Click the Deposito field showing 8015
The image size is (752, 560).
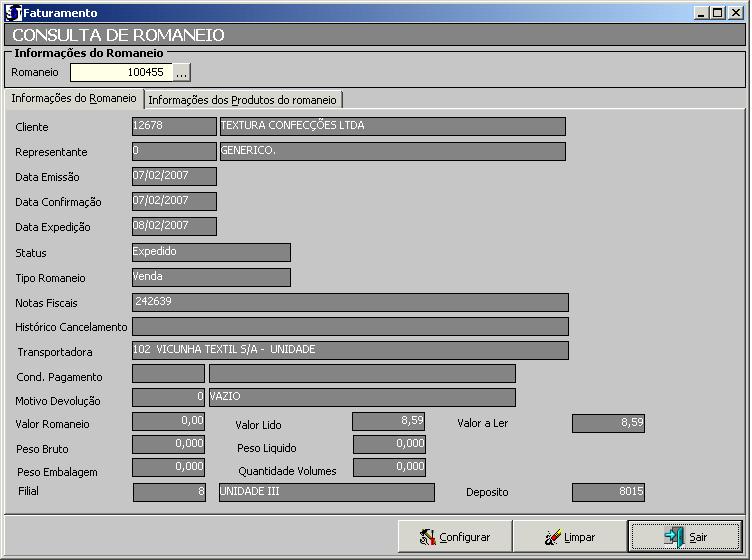(x=608, y=492)
